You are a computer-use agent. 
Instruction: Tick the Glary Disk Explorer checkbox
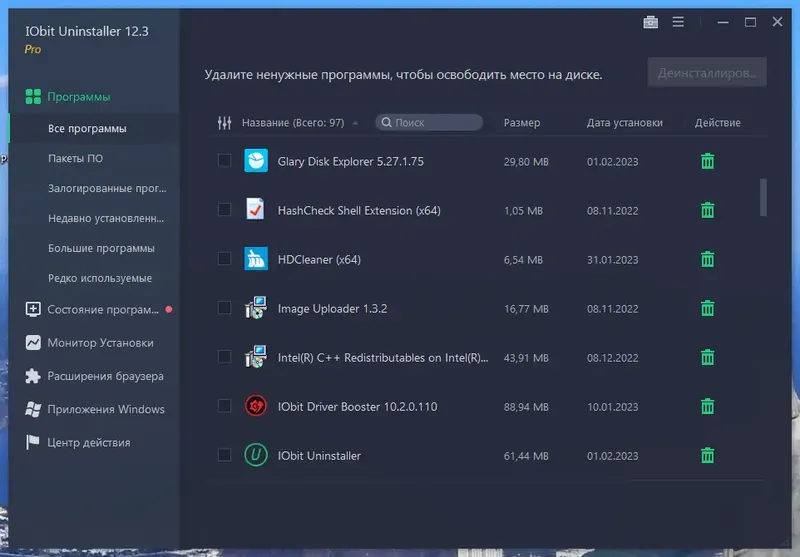tap(224, 161)
